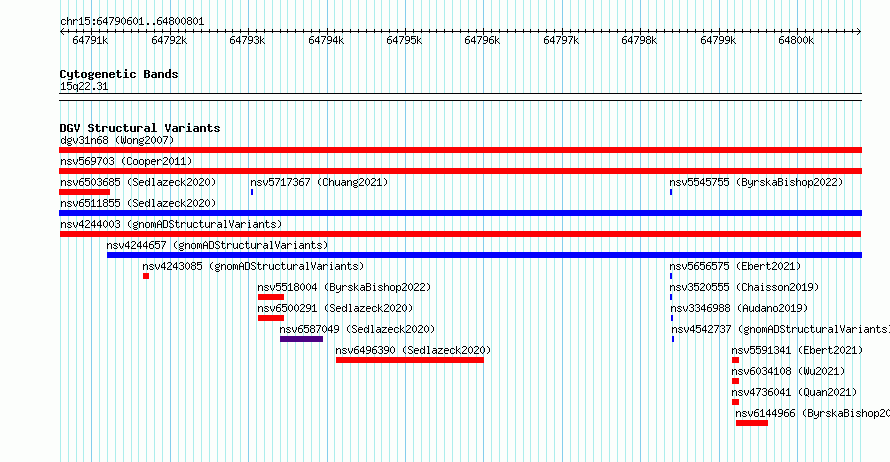This screenshot has width=890, height=462.
Task: Open nsv6144966 (ByrskaBishop) label
Action: [812, 413]
